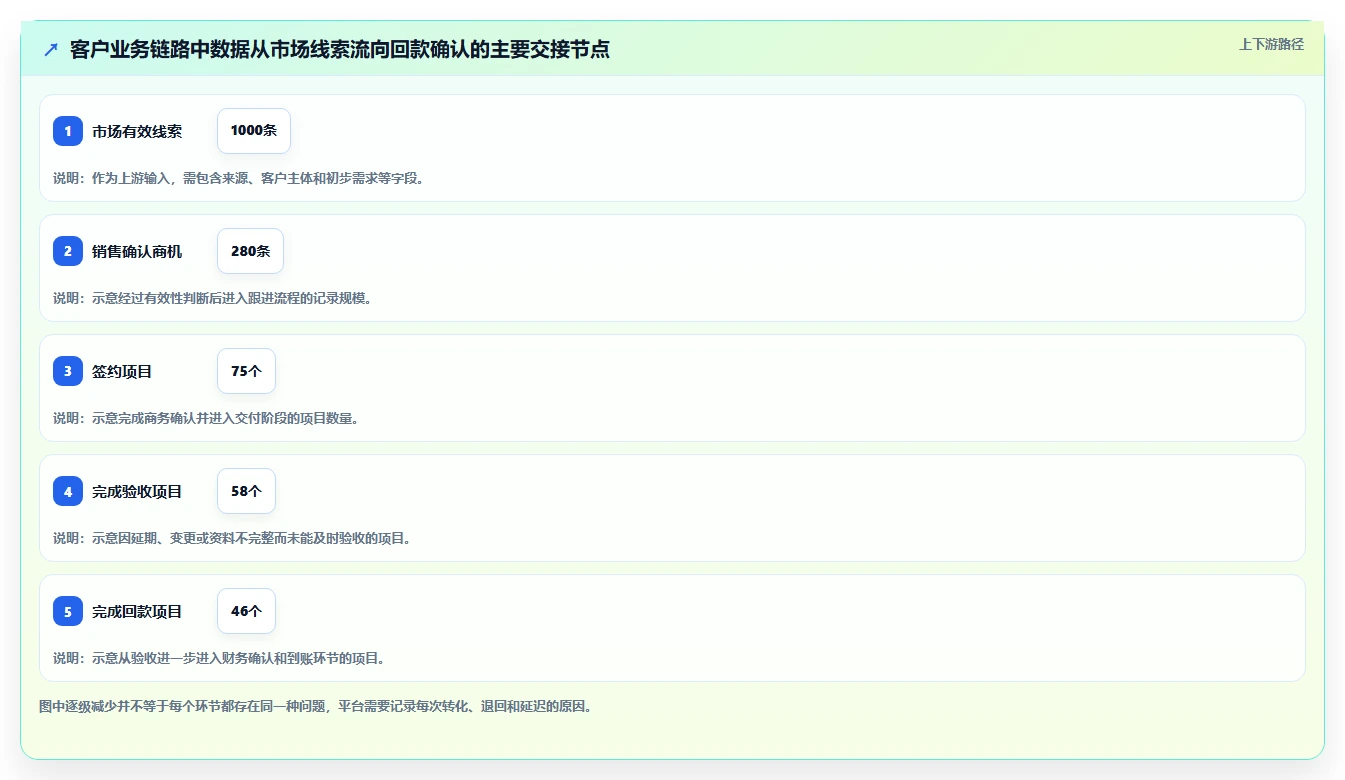
Task: Click the 完成回款项目 label
Action: [x=137, y=611]
